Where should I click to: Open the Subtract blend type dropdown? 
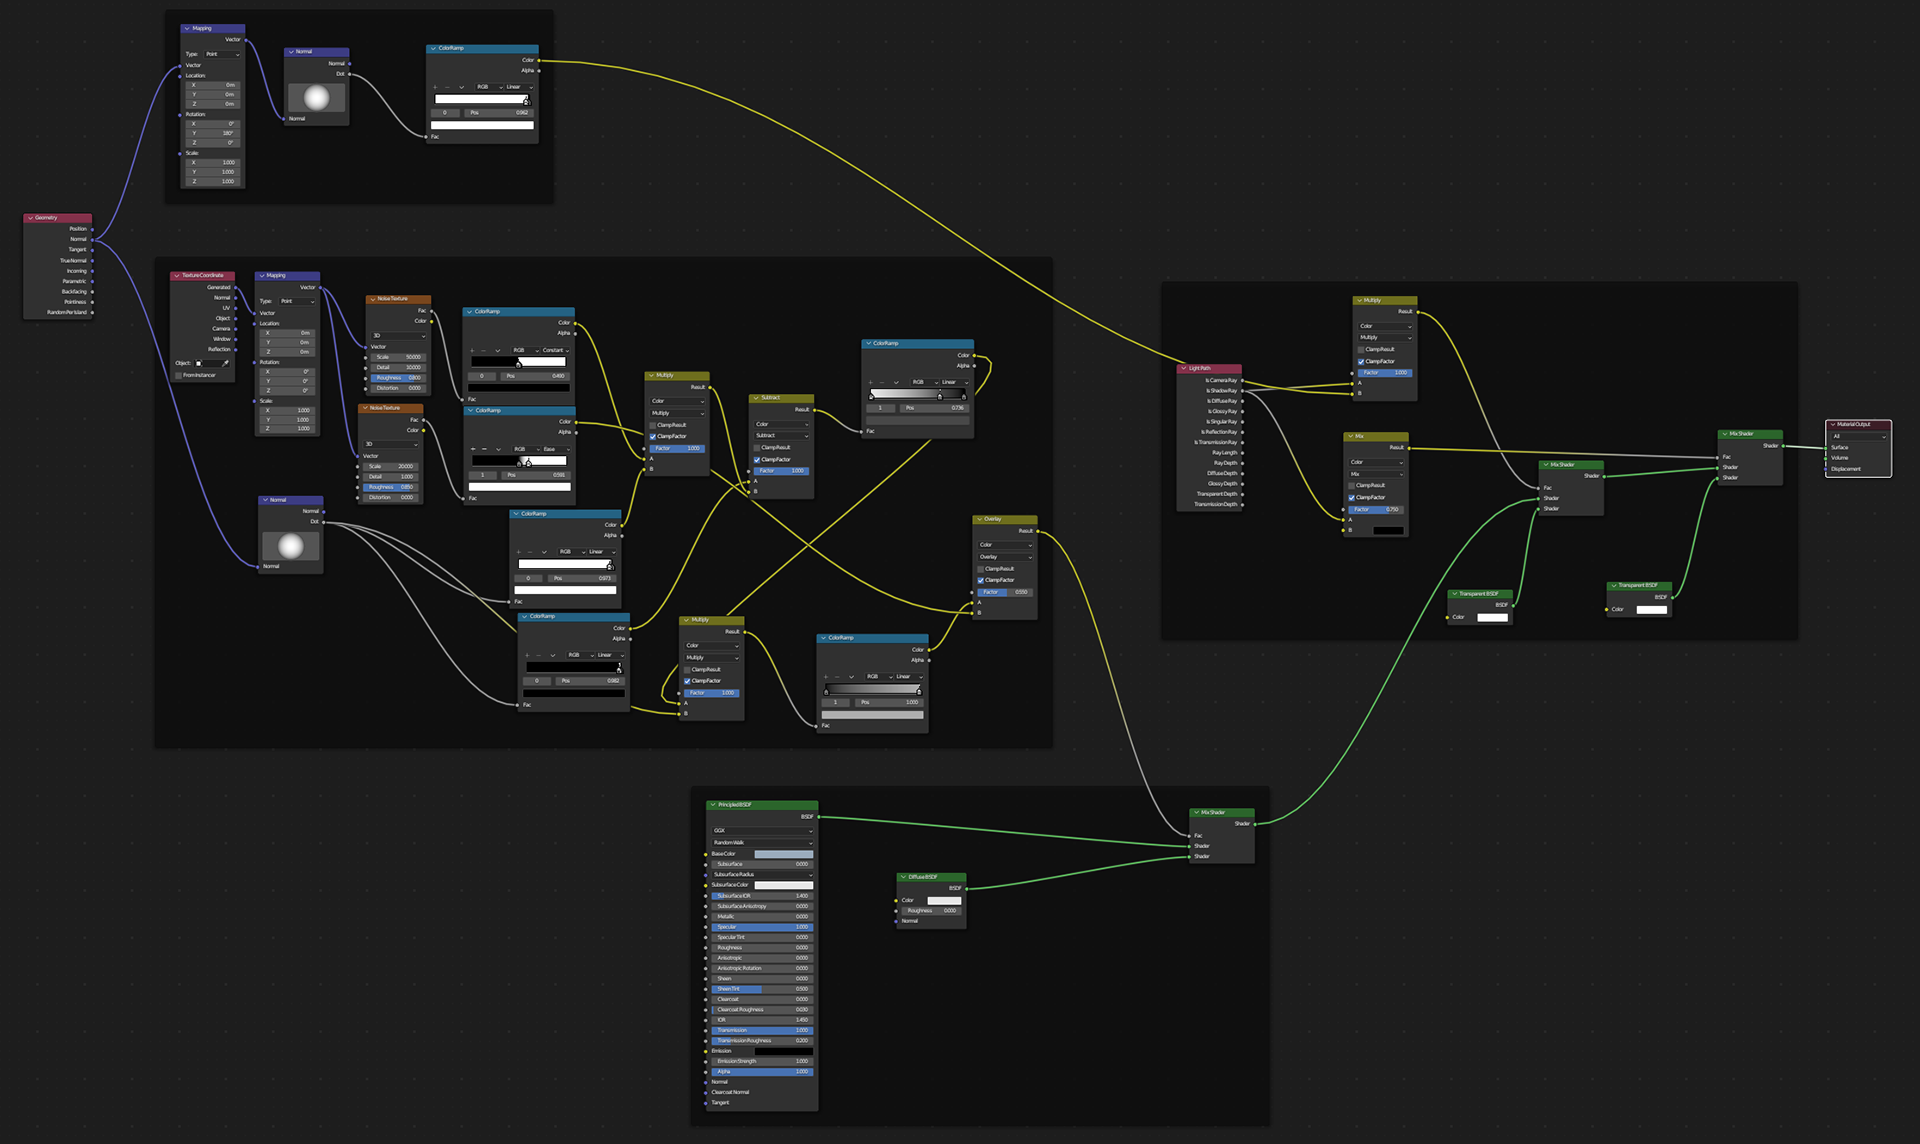point(782,435)
